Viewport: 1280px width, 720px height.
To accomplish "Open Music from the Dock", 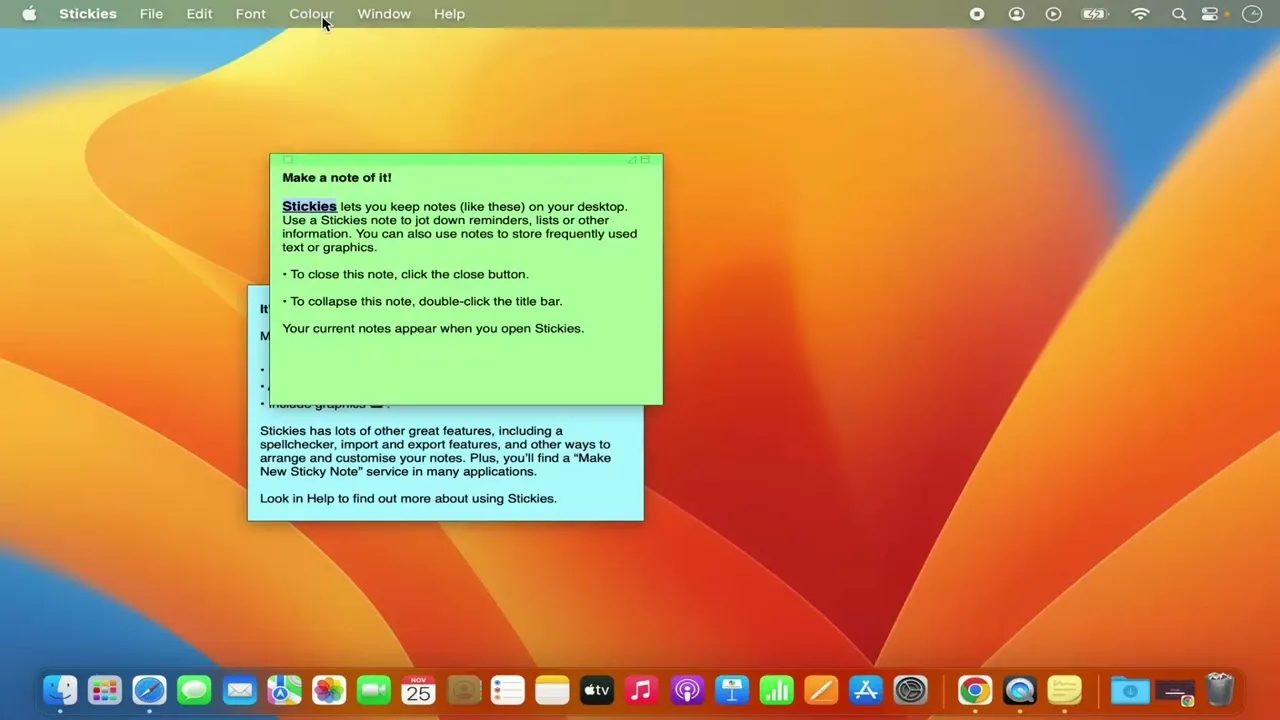I will pyautogui.click(x=642, y=690).
